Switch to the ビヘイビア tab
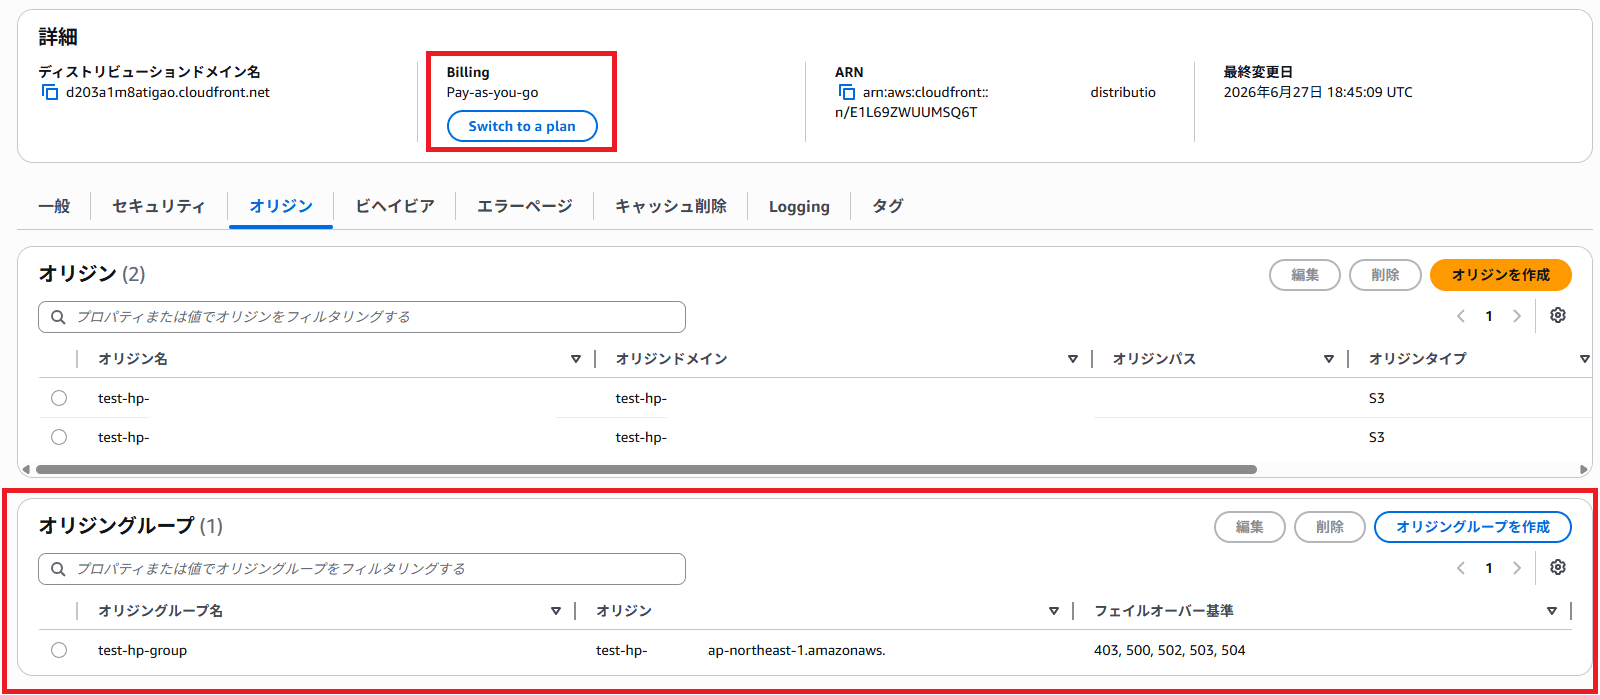 tap(395, 206)
